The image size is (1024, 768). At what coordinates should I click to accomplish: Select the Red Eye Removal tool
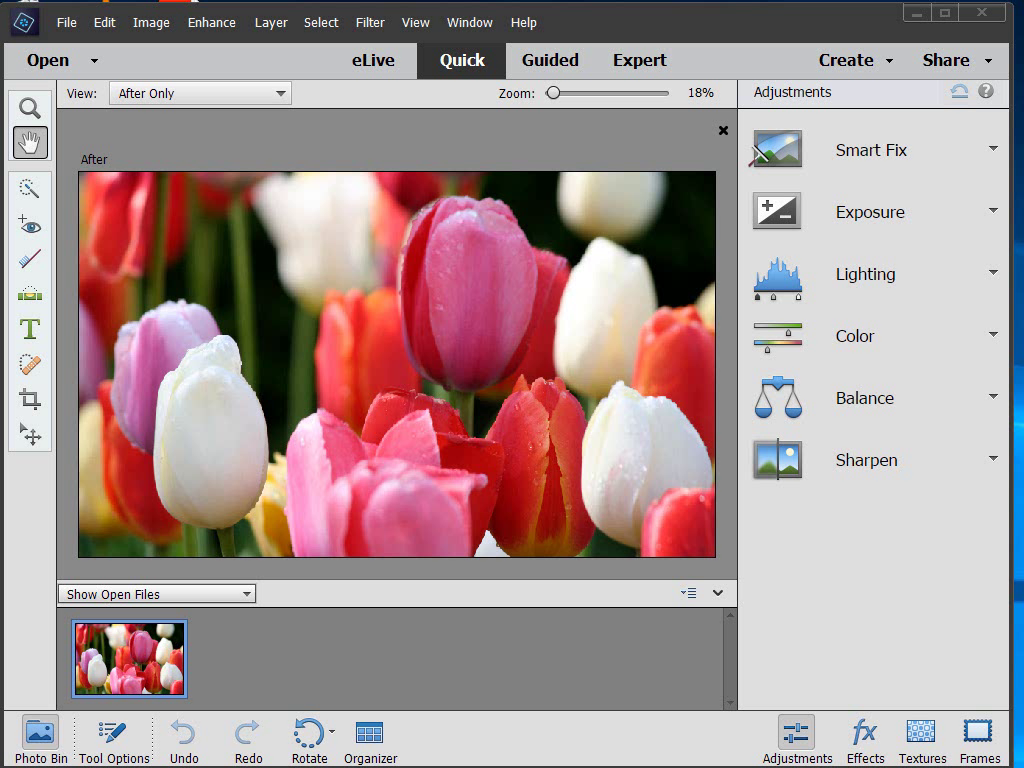coord(30,224)
